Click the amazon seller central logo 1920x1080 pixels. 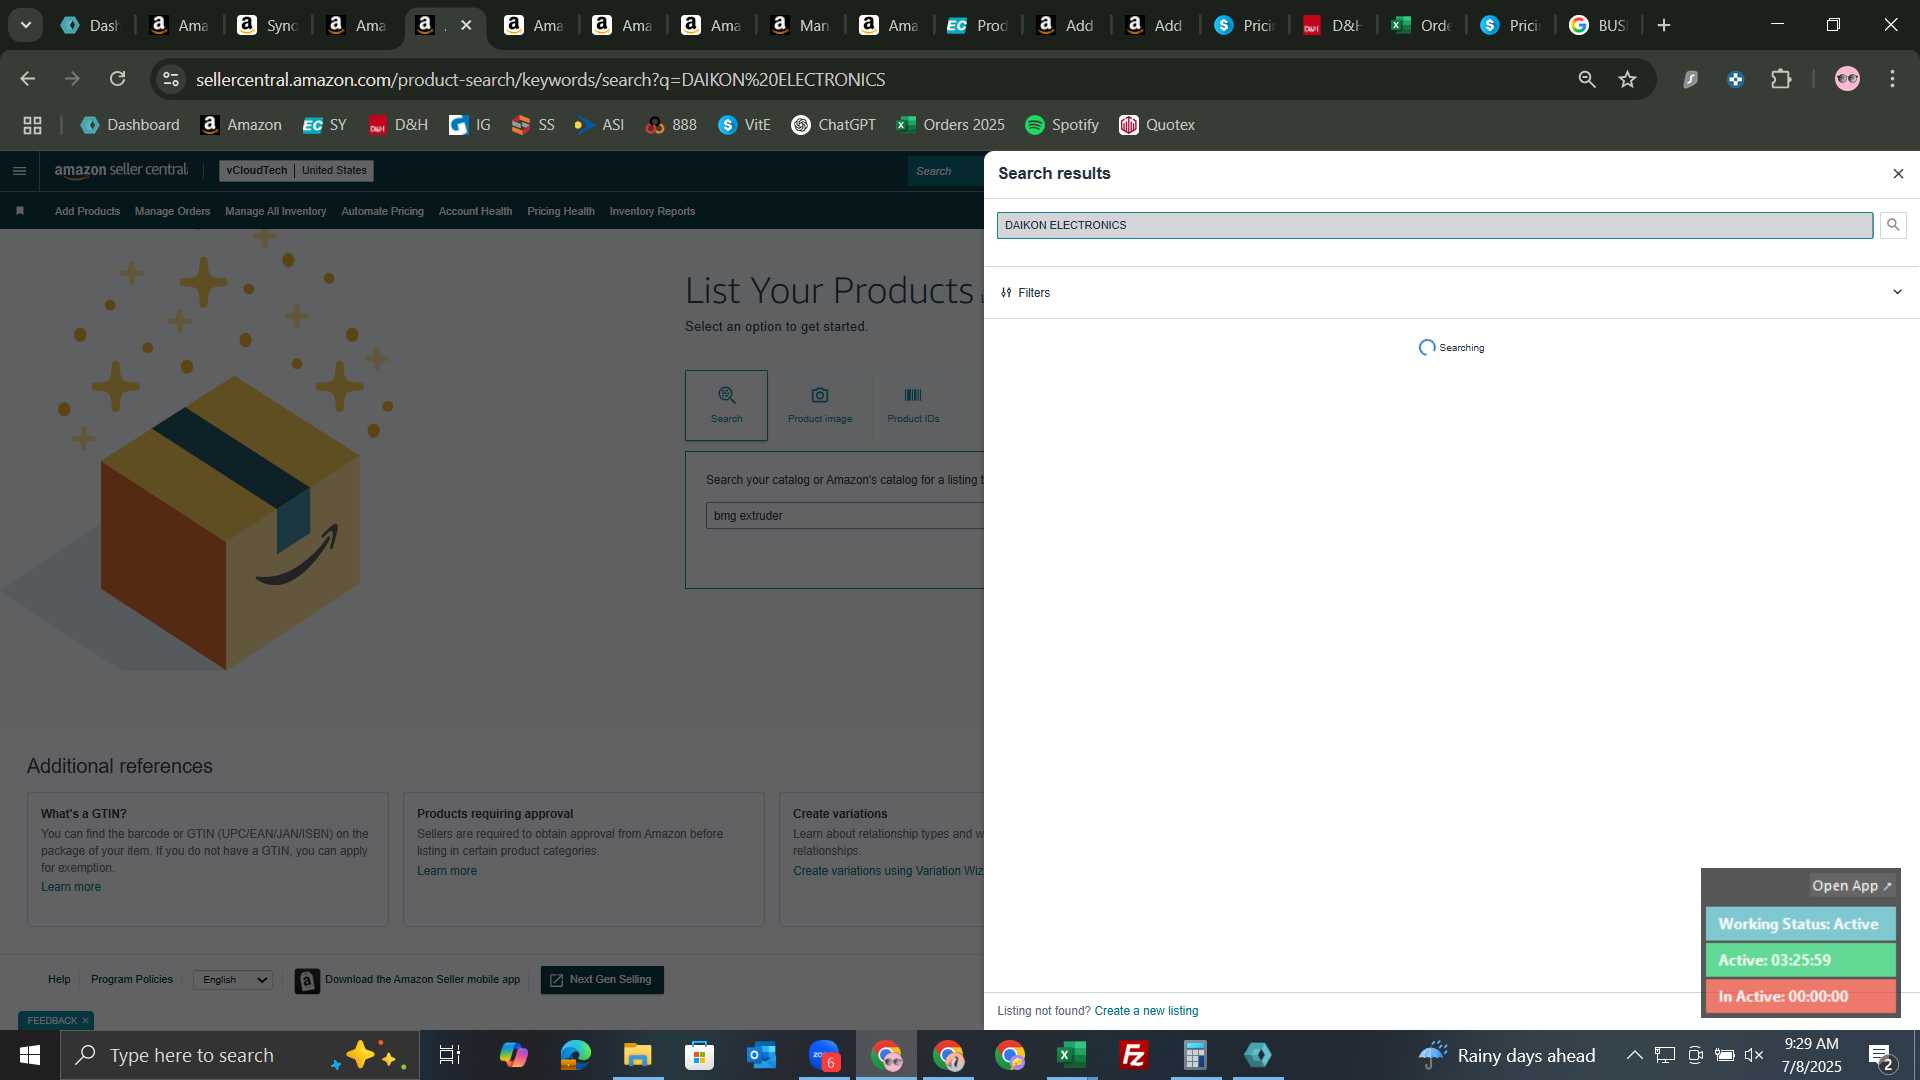pyautogui.click(x=121, y=170)
